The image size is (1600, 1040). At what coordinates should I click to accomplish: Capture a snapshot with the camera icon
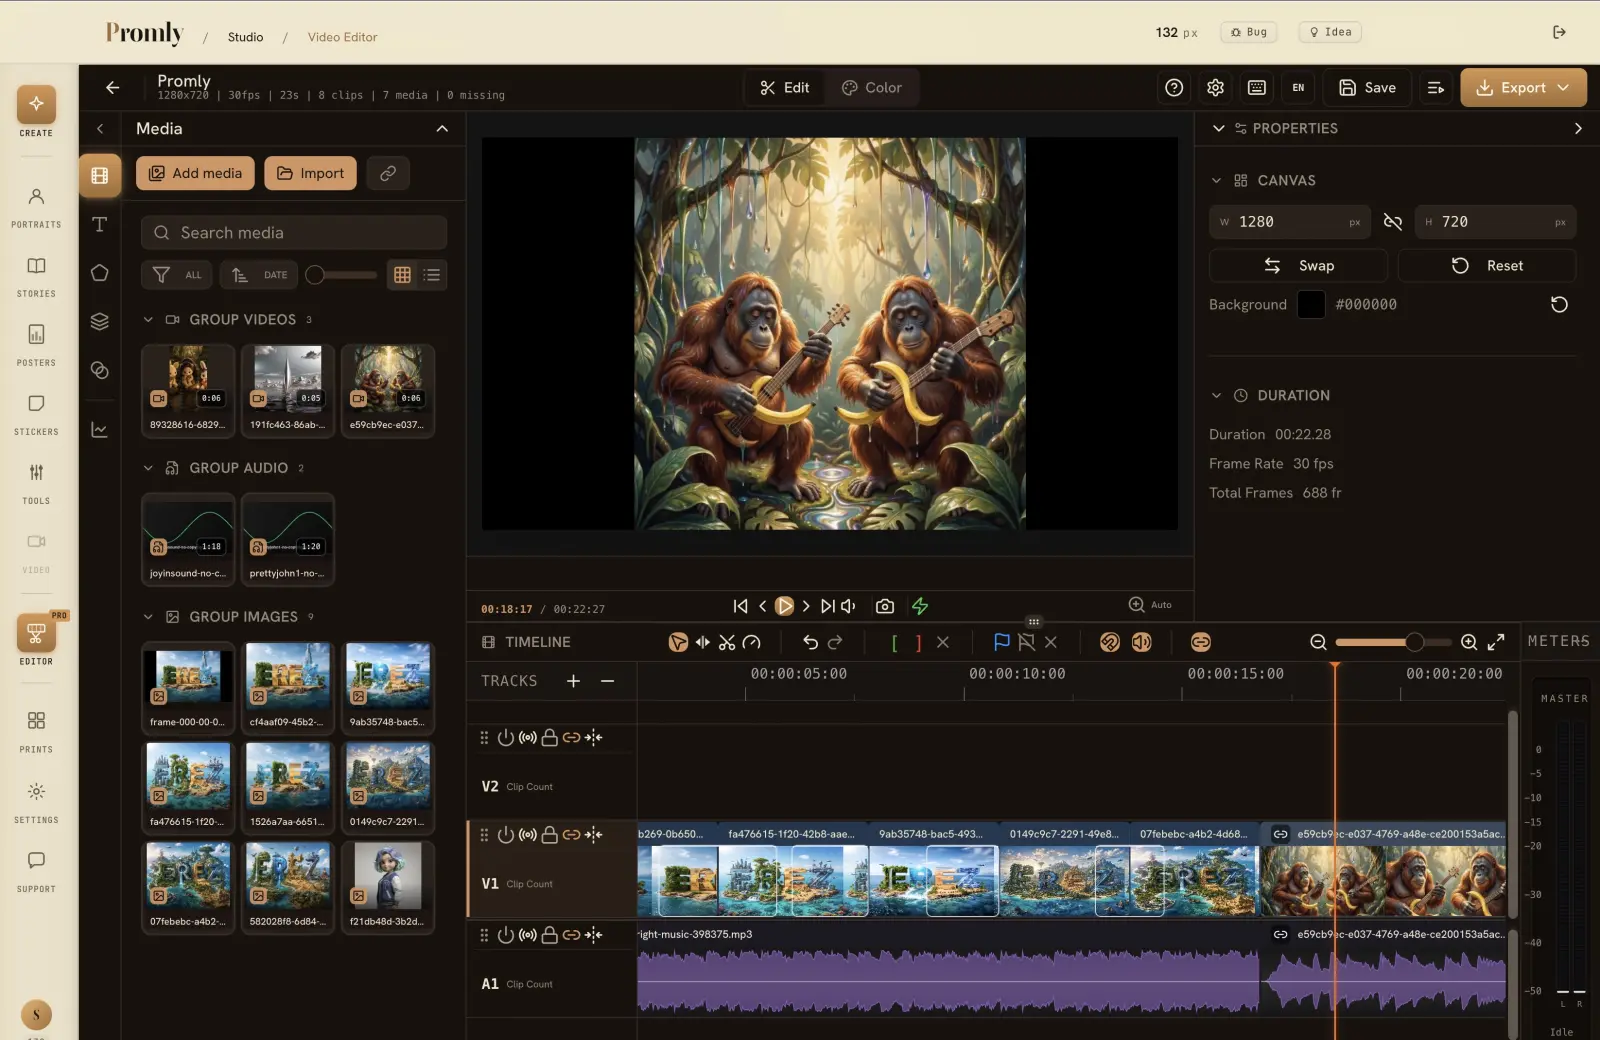coord(885,606)
